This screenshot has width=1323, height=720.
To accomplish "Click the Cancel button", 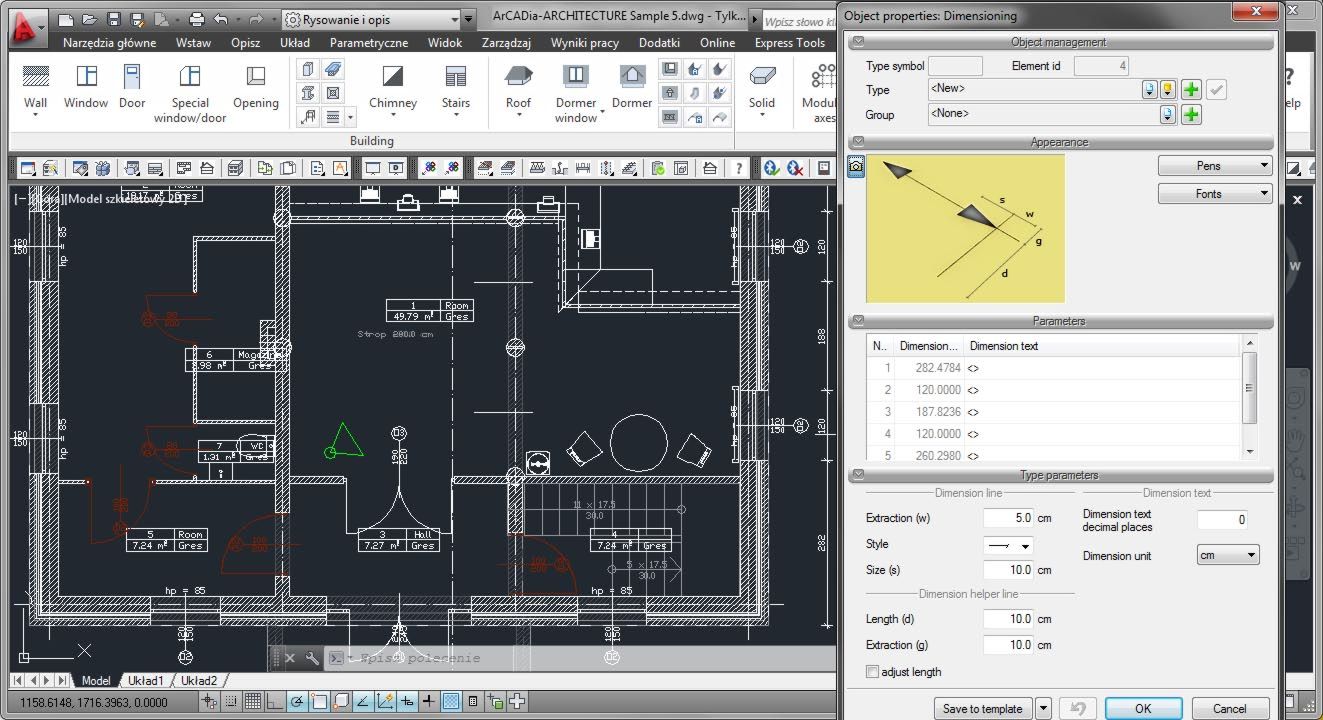I will pyautogui.click(x=1230, y=708).
